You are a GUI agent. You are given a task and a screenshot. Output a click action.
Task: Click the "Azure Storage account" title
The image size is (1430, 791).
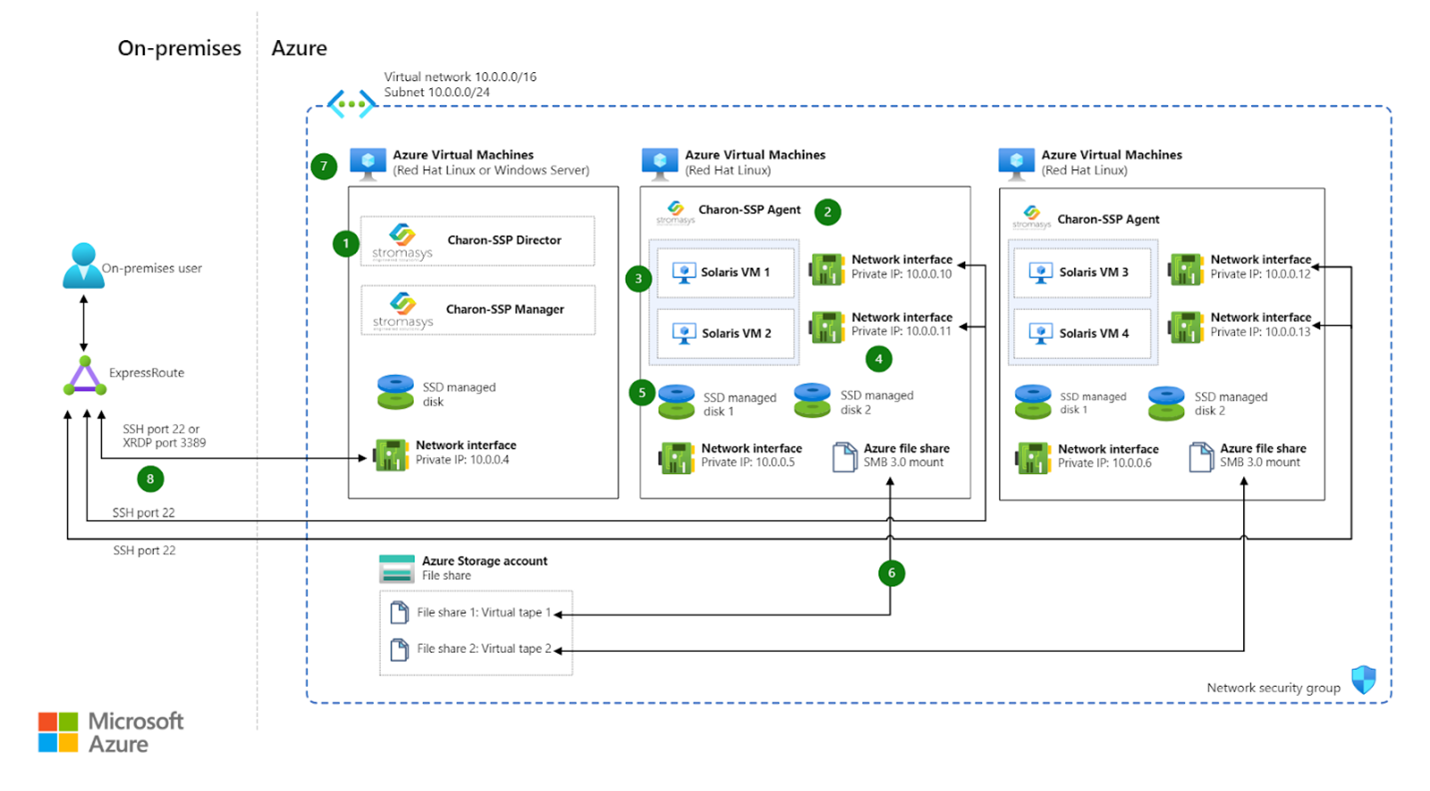coord(485,561)
